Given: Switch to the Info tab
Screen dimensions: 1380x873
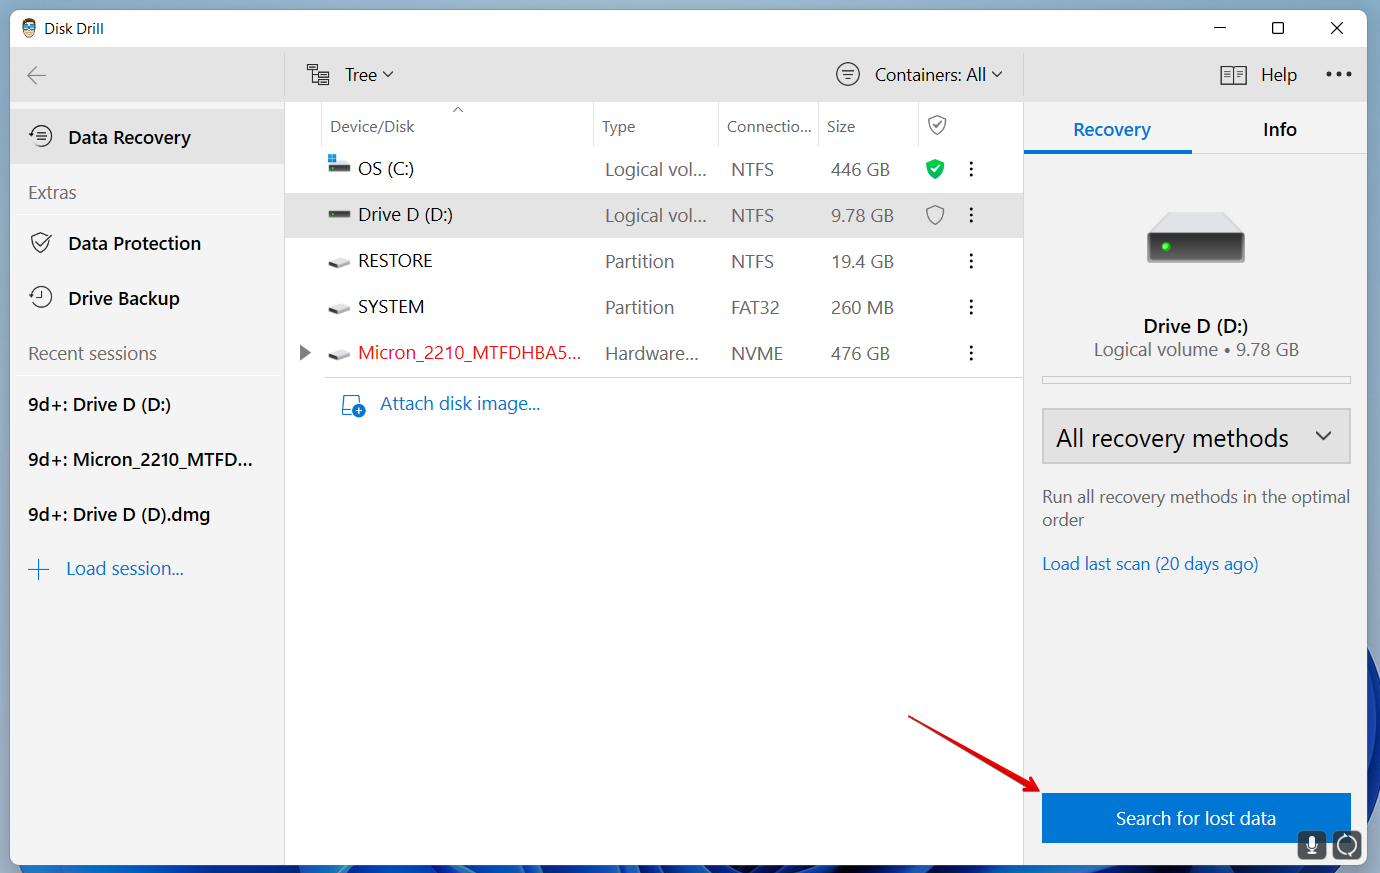Looking at the screenshot, I should click(1279, 130).
